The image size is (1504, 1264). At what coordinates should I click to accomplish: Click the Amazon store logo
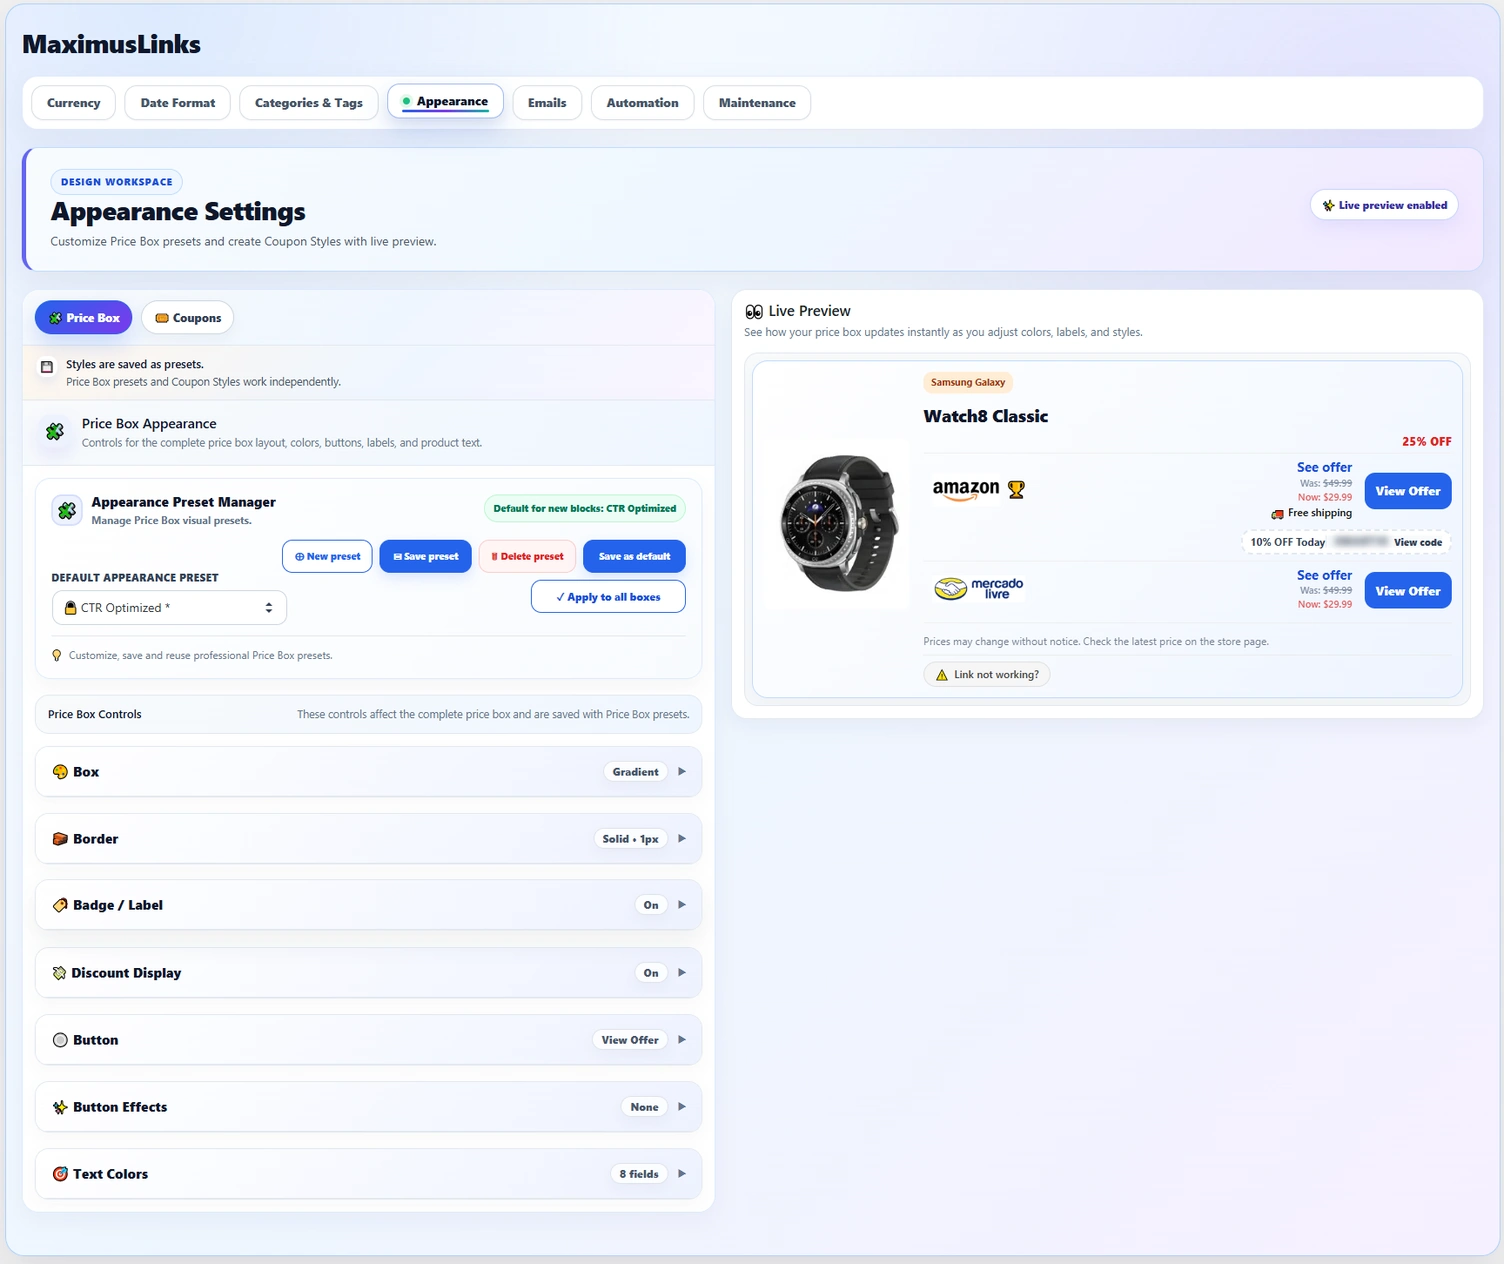click(x=966, y=489)
